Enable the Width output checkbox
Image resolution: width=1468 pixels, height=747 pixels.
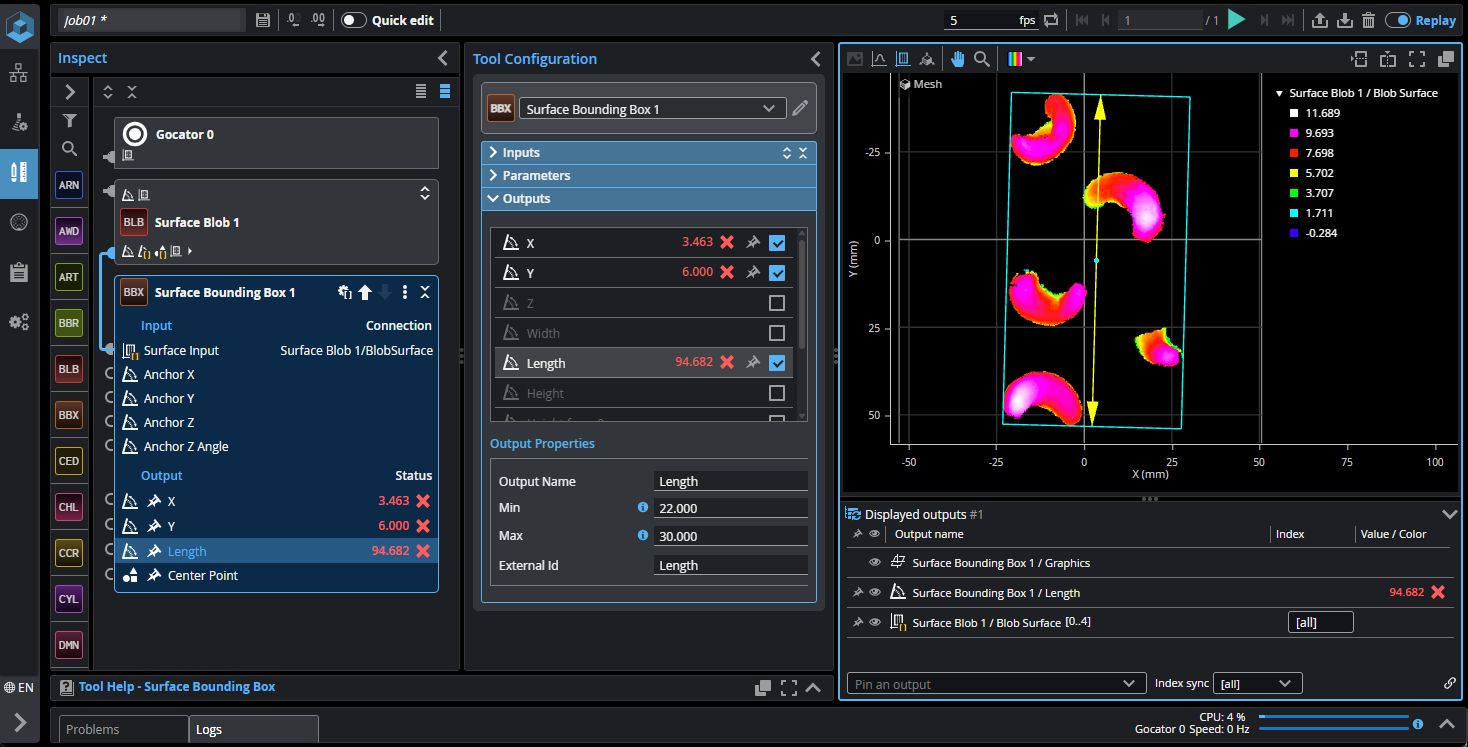point(777,333)
